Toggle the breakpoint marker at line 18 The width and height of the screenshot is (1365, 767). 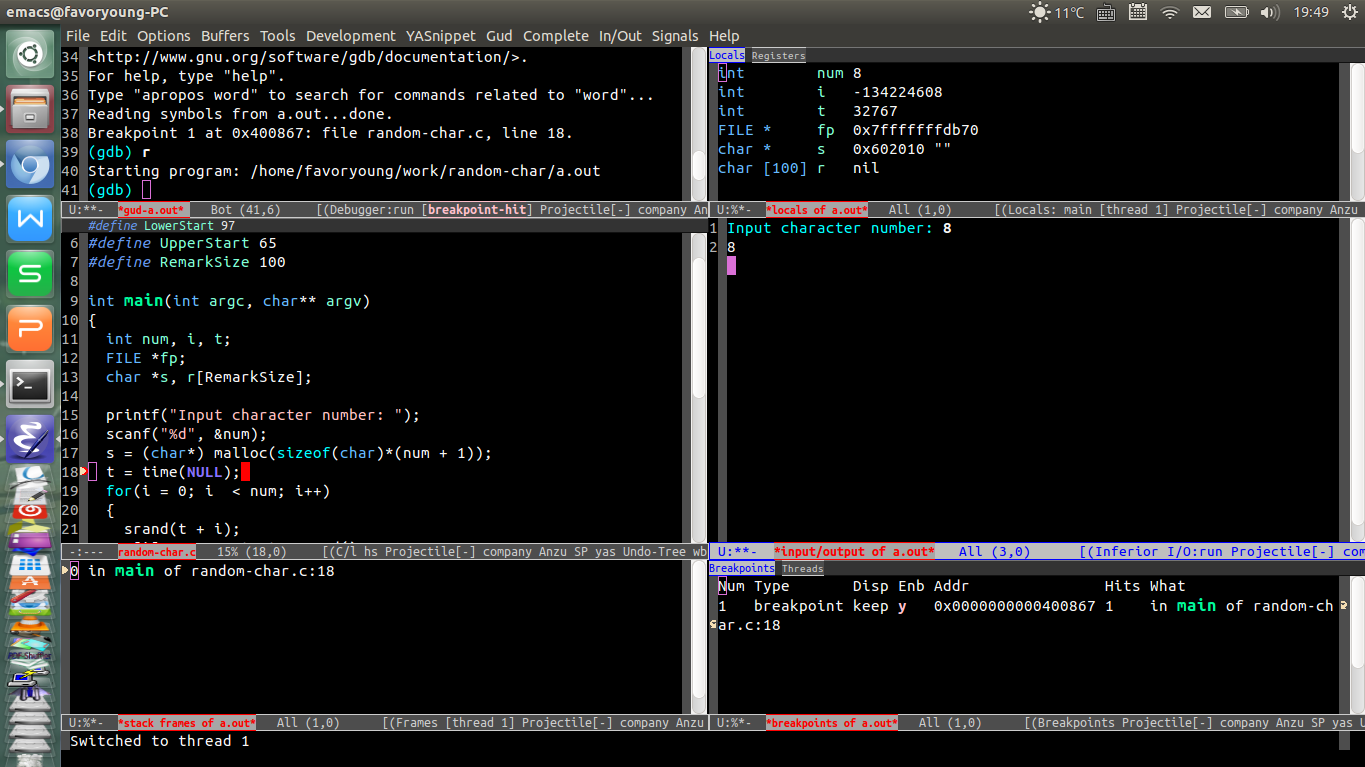(x=84, y=472)
